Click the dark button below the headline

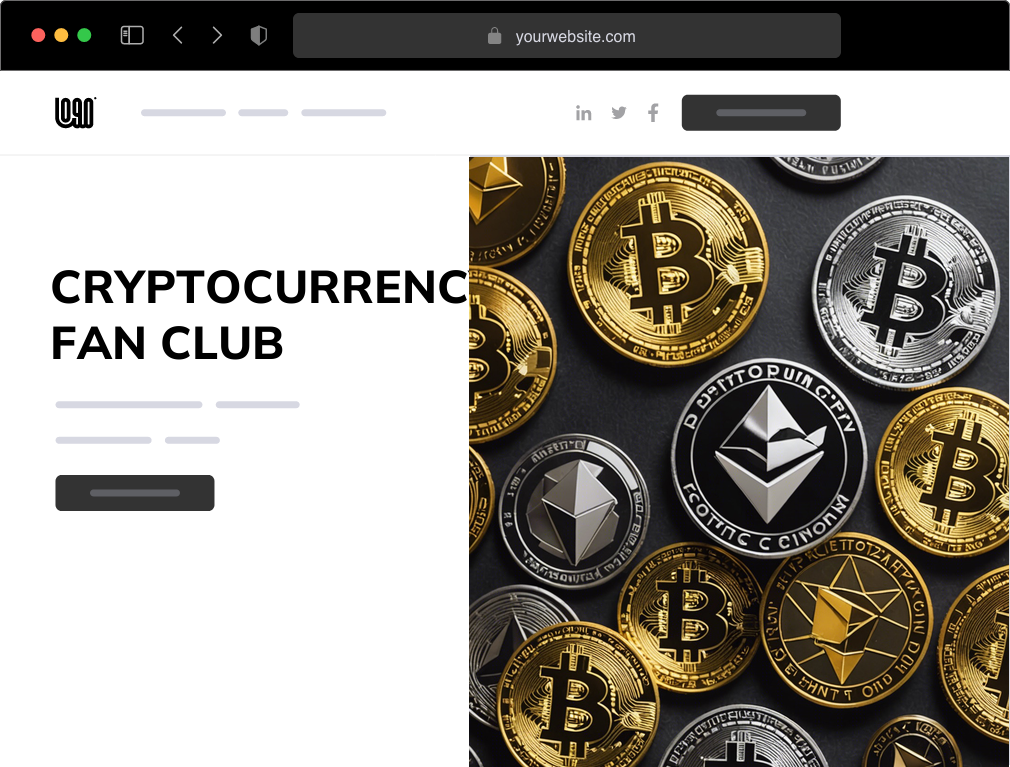point(135,493)
